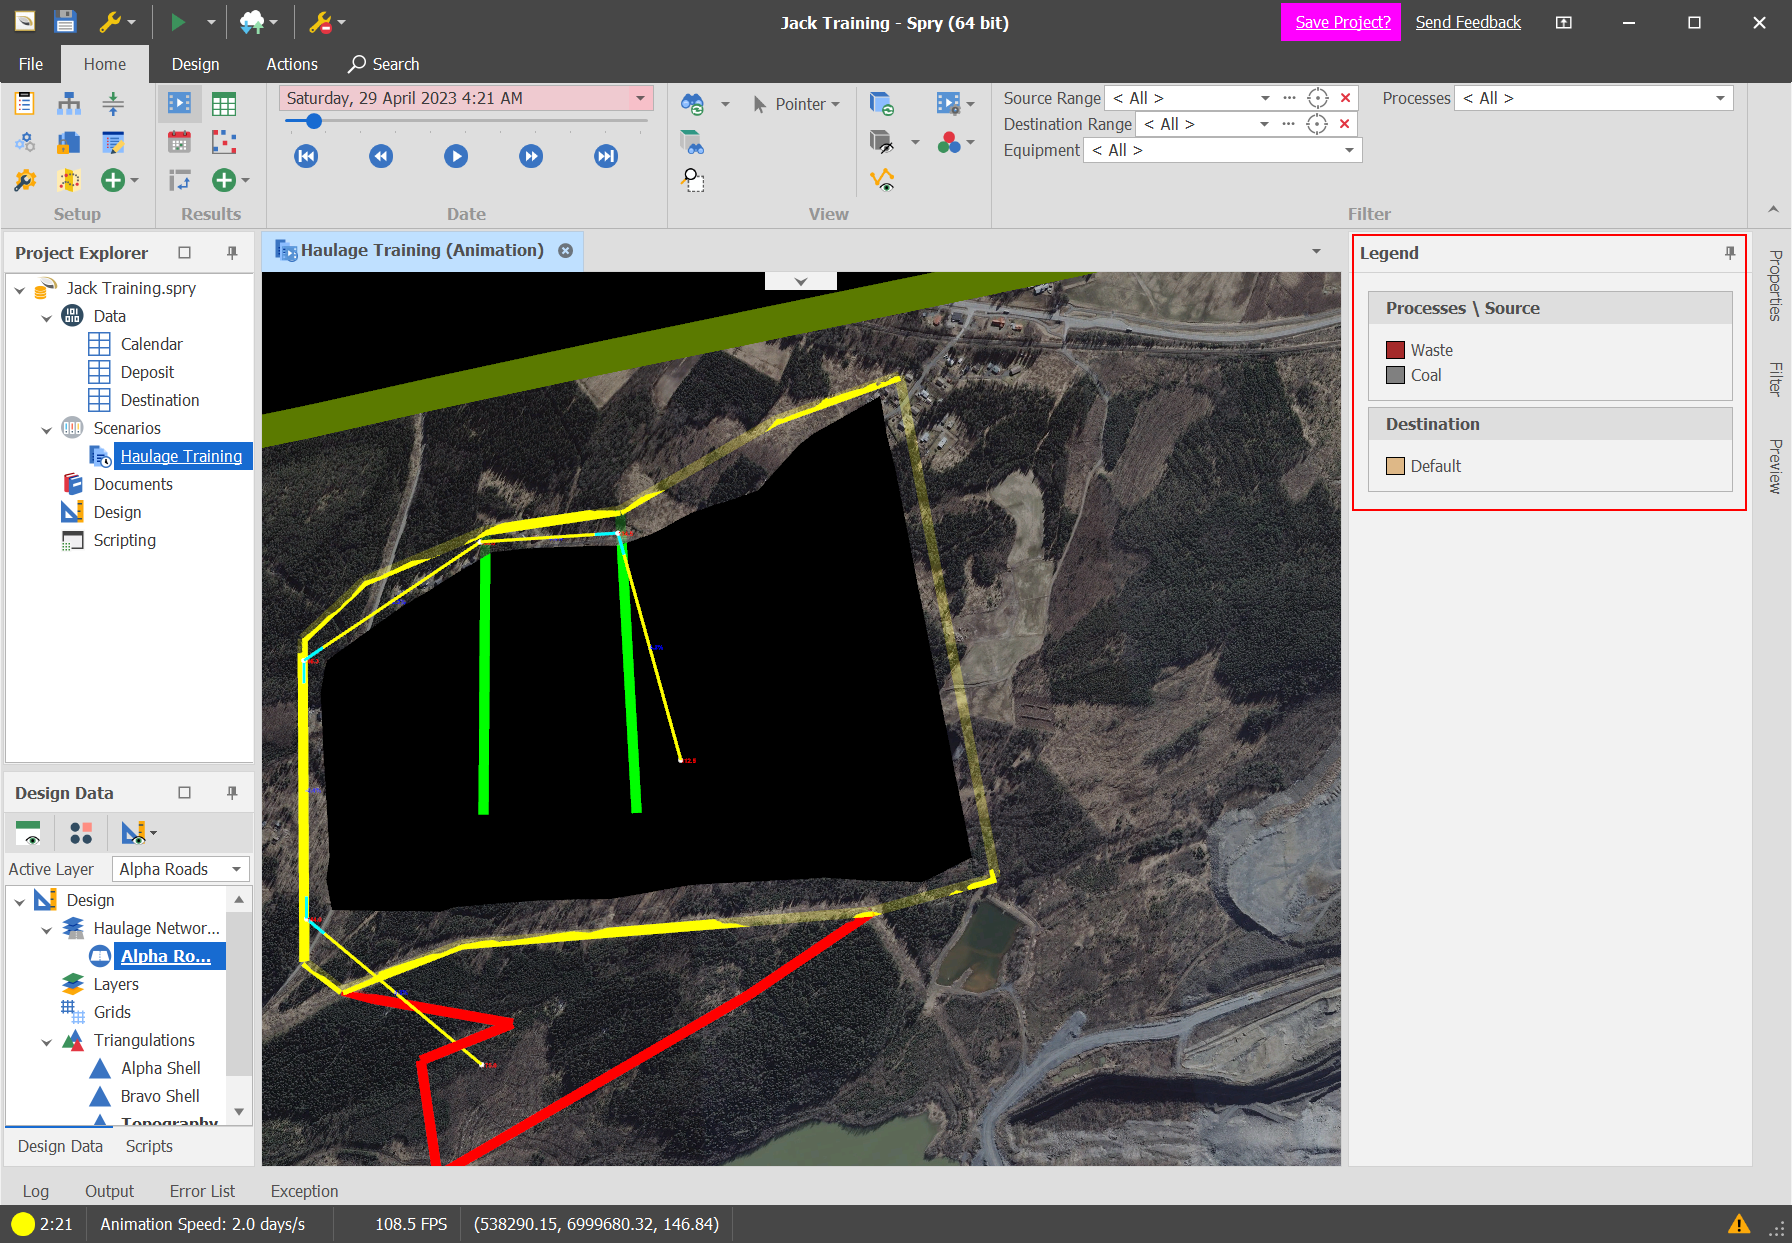Screen dimensions: 1792x1243
Task: Open the Active Layer dropdown
Action: point(236,869)
